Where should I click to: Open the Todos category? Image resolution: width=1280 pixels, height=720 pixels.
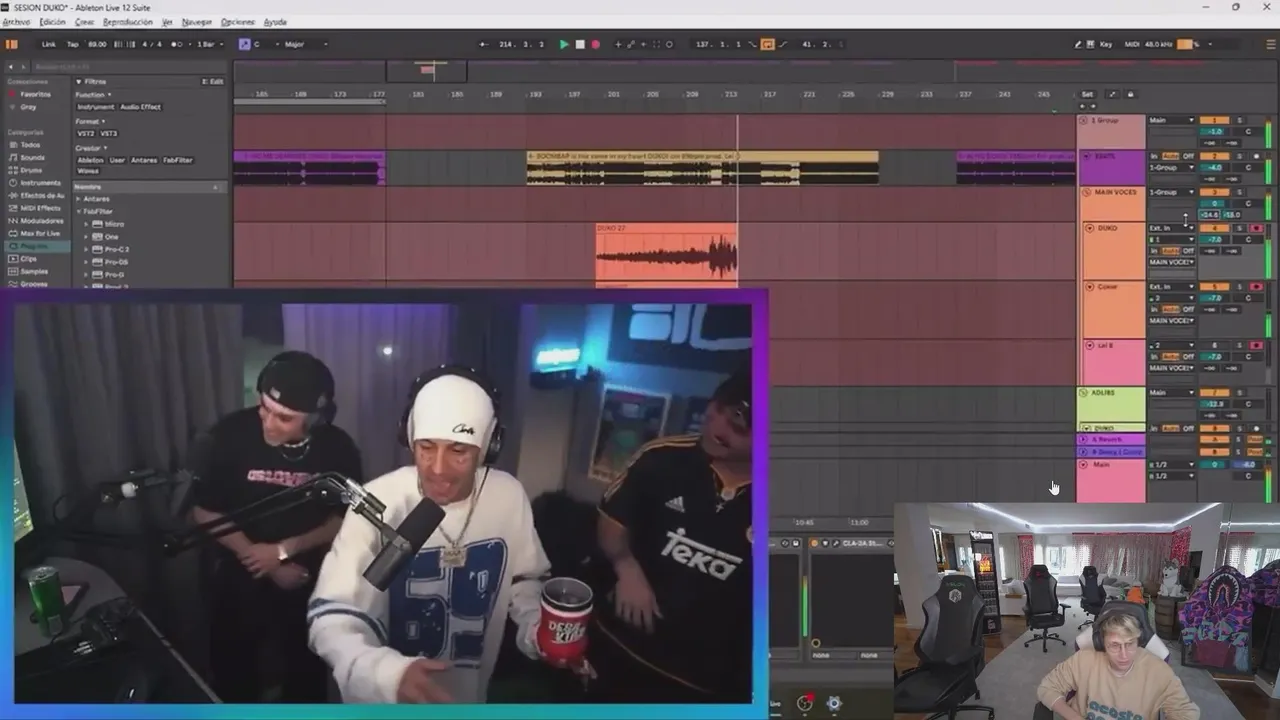pyautogui.click(x=30, y=145)
